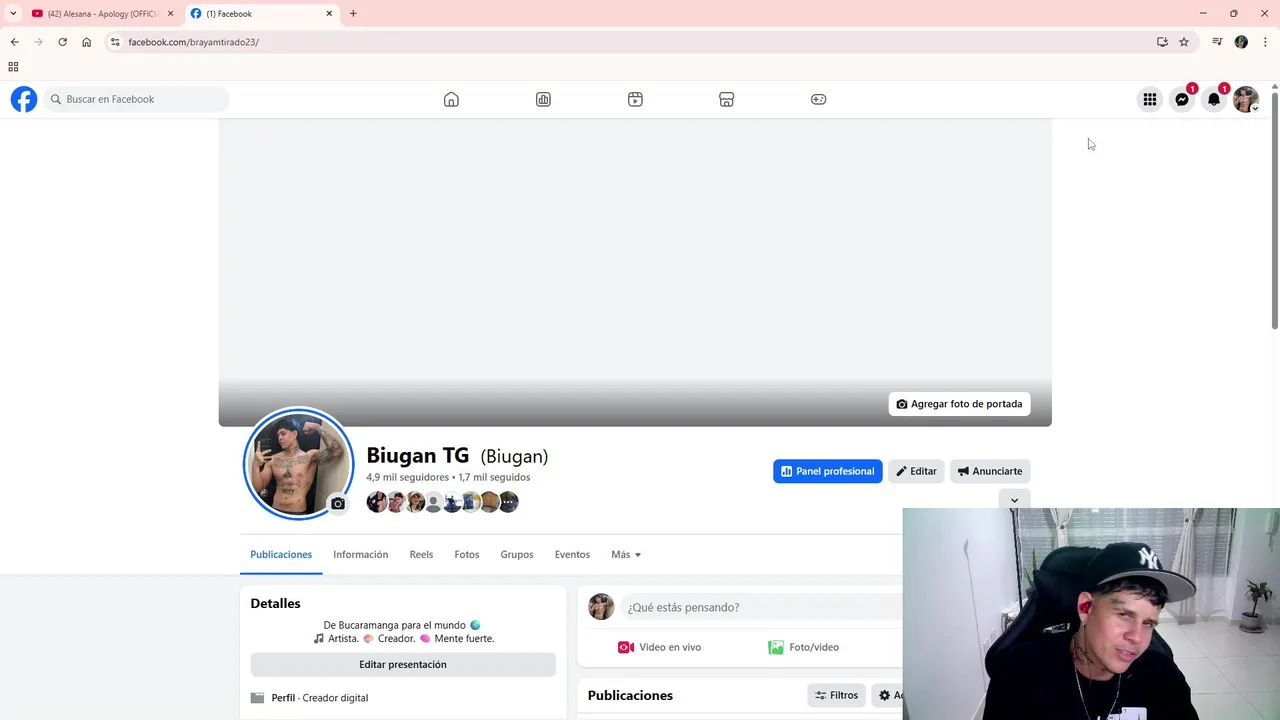This screenshot has width=1280, height=720.
Task: Click the Facebook logo icon
Action: [x=24, y=99]
